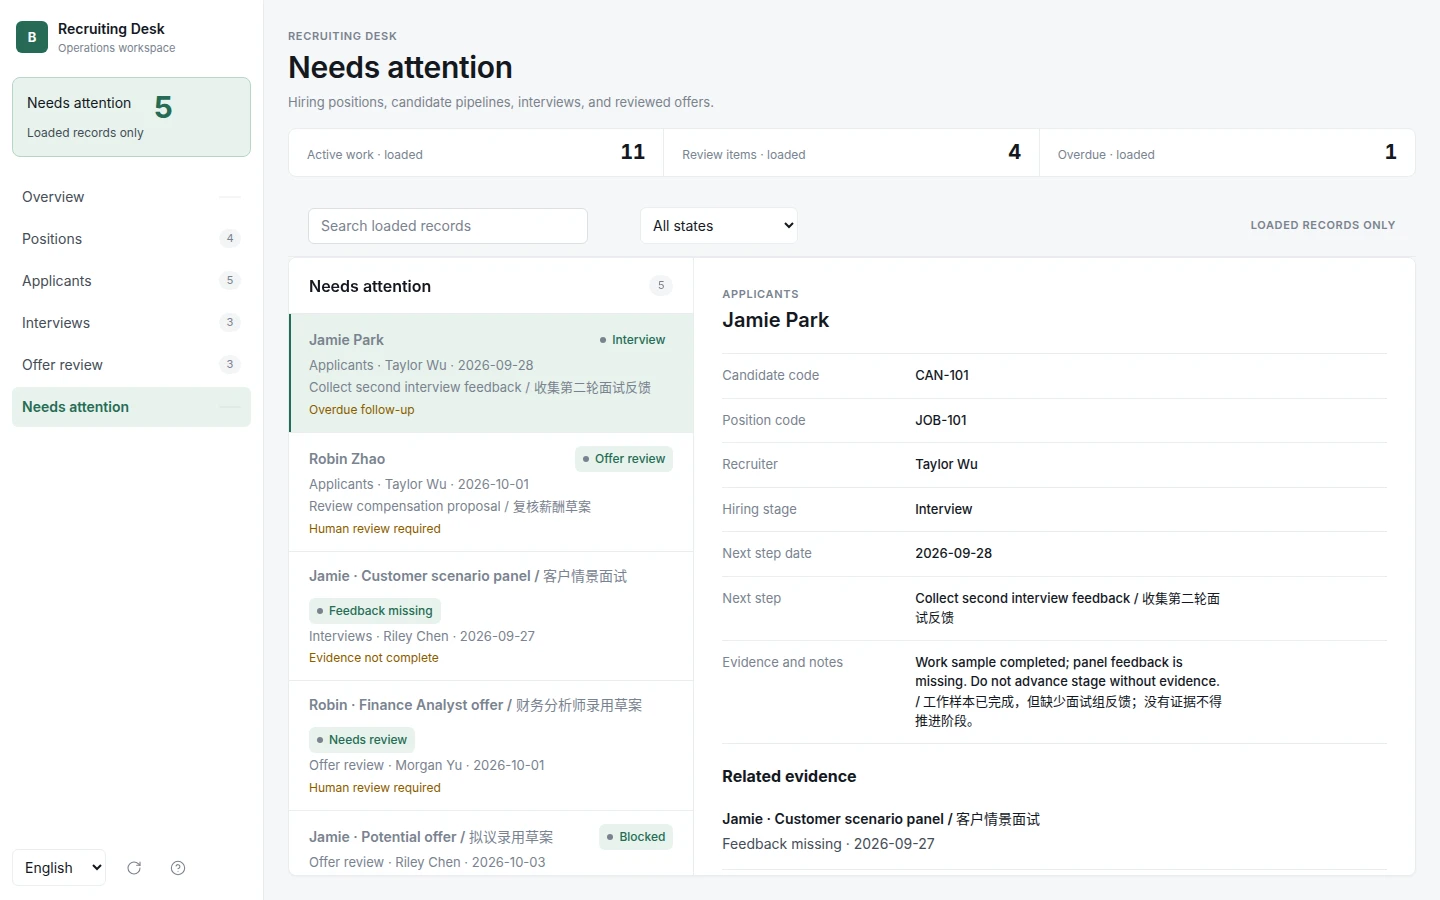Open the Applicants sidebar section

tap(131, 281)
